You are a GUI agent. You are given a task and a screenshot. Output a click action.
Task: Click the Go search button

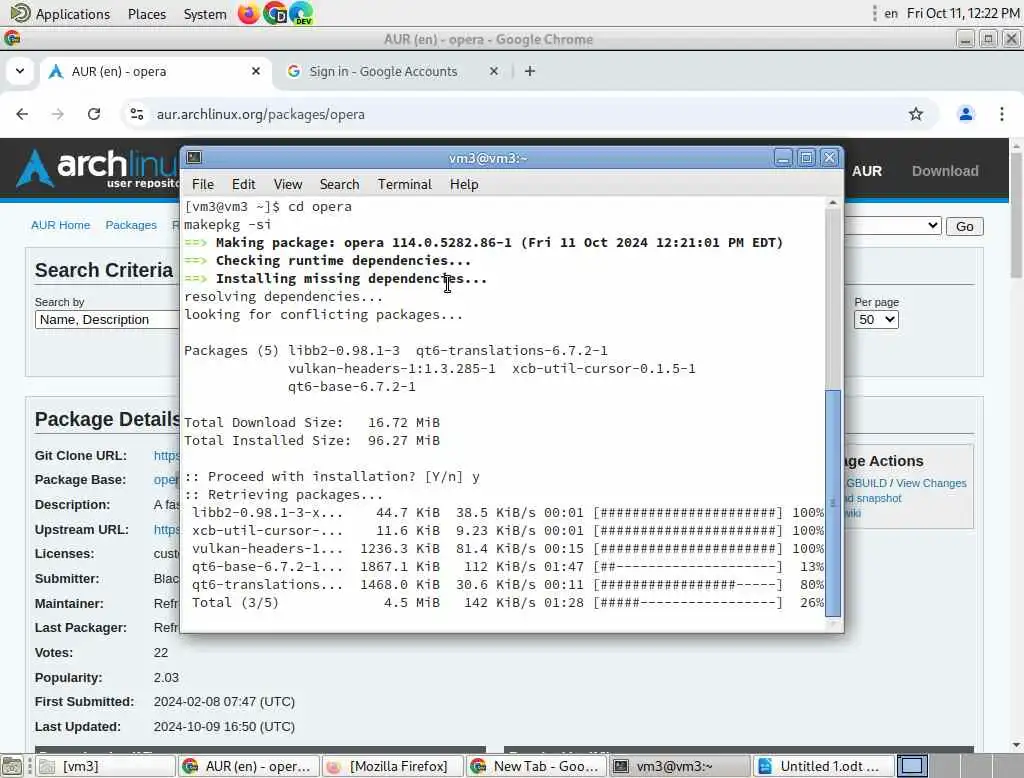(x=965, y=226)
